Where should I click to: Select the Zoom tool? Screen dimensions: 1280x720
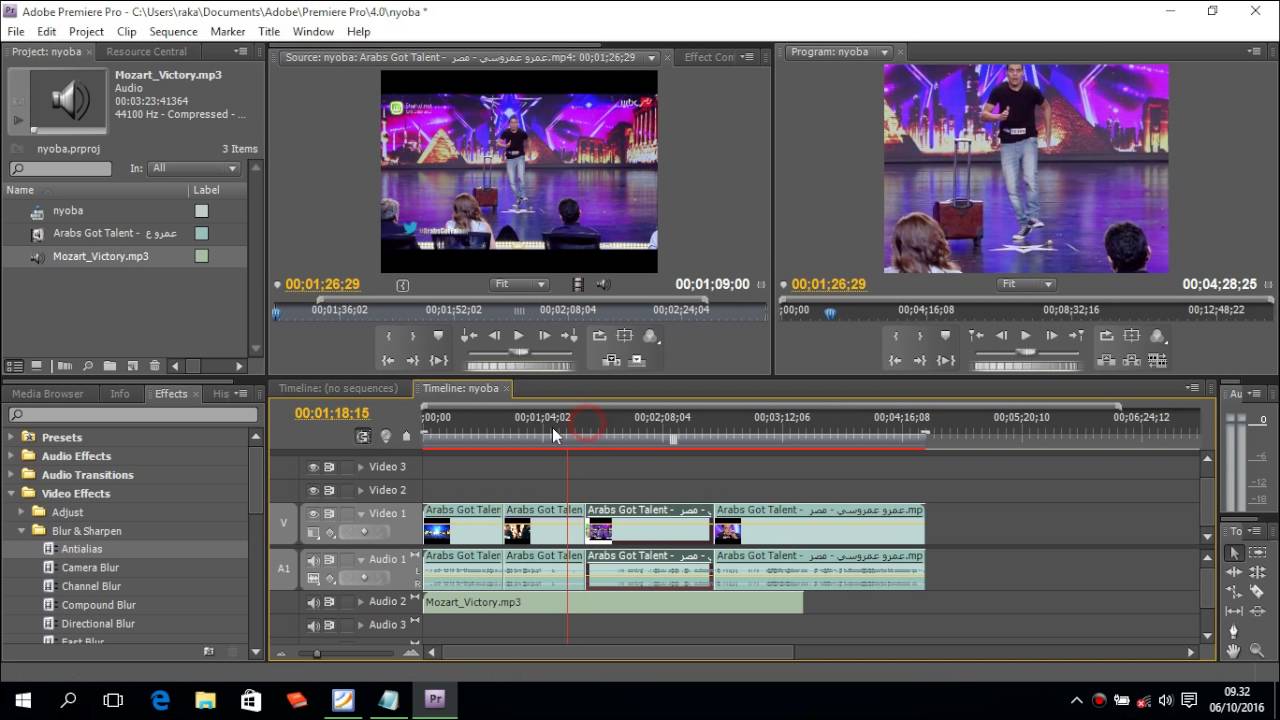point(1257,650)
